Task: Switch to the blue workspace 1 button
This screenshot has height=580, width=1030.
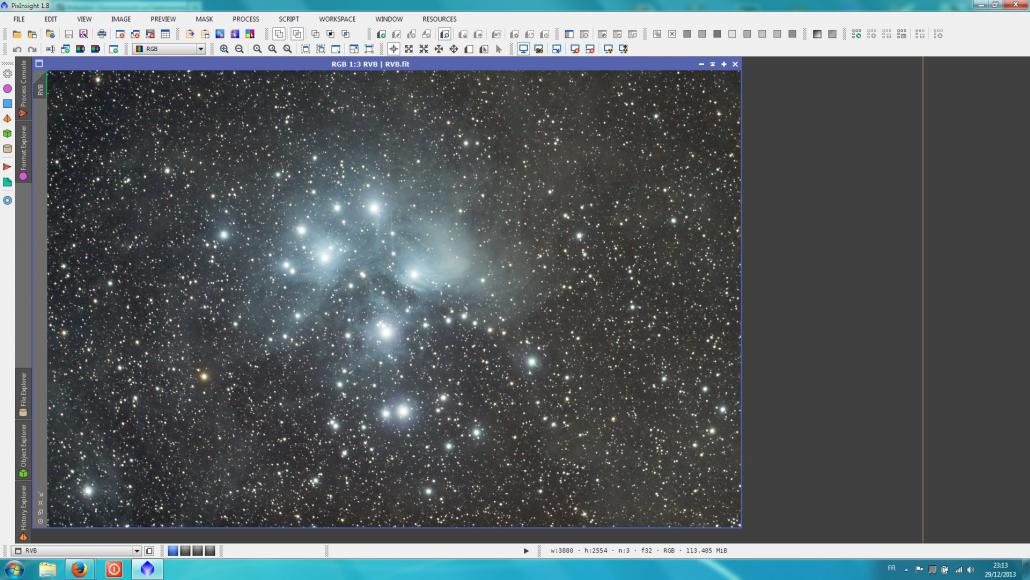Action: point(173,551)
